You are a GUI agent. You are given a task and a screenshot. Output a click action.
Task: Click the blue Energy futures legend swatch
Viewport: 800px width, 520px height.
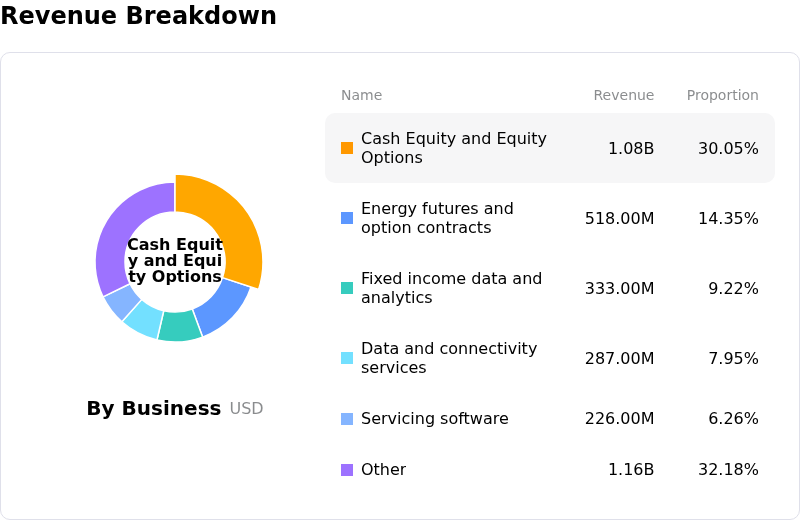[x=347, y=218]
